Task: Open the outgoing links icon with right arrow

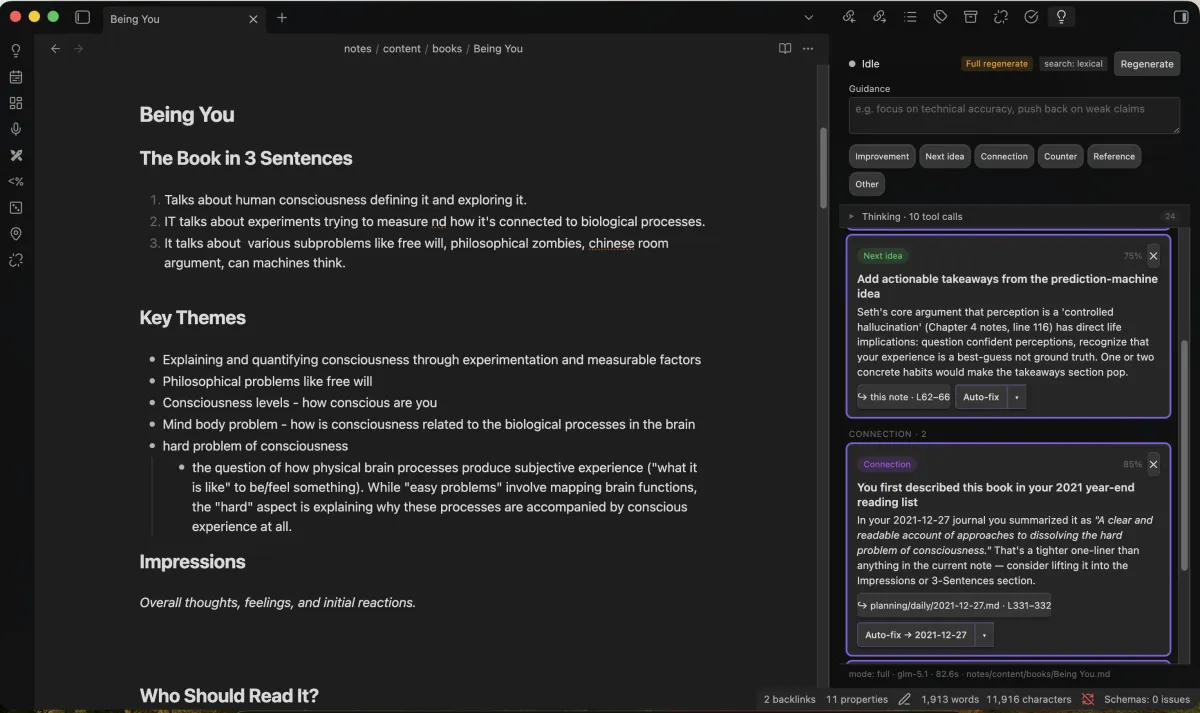Action: coord(879,17)
